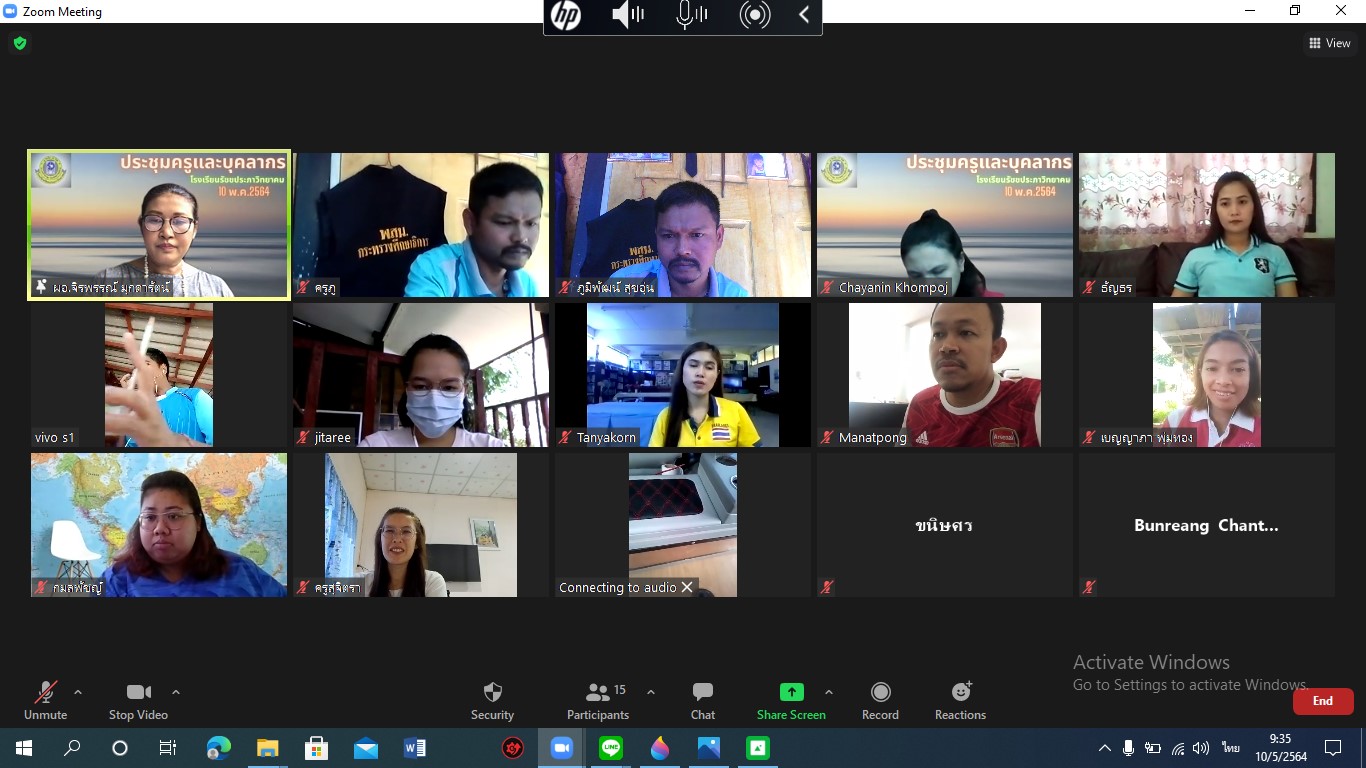The image size is (1366, 768).
Task: Select Tanyakorn's video thumbnail
Action: point(683,375)
